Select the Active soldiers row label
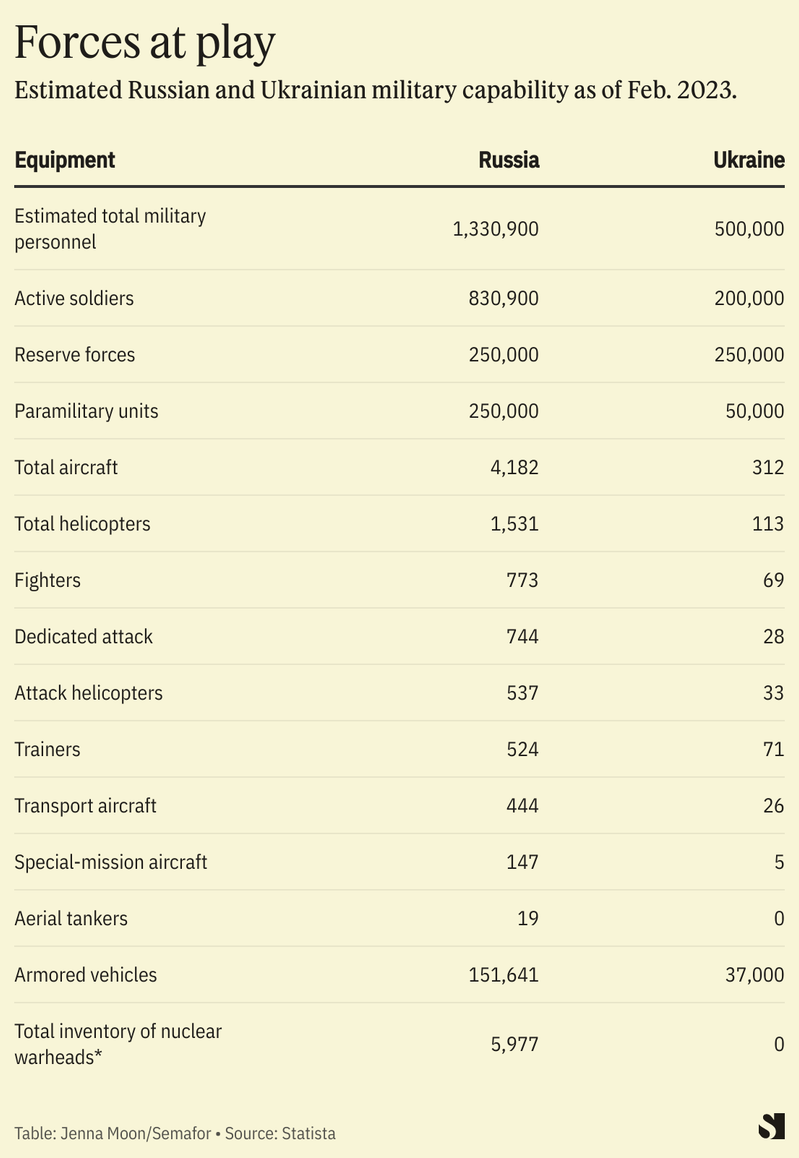Screen dimensions: 799x1158 [74, 298]
